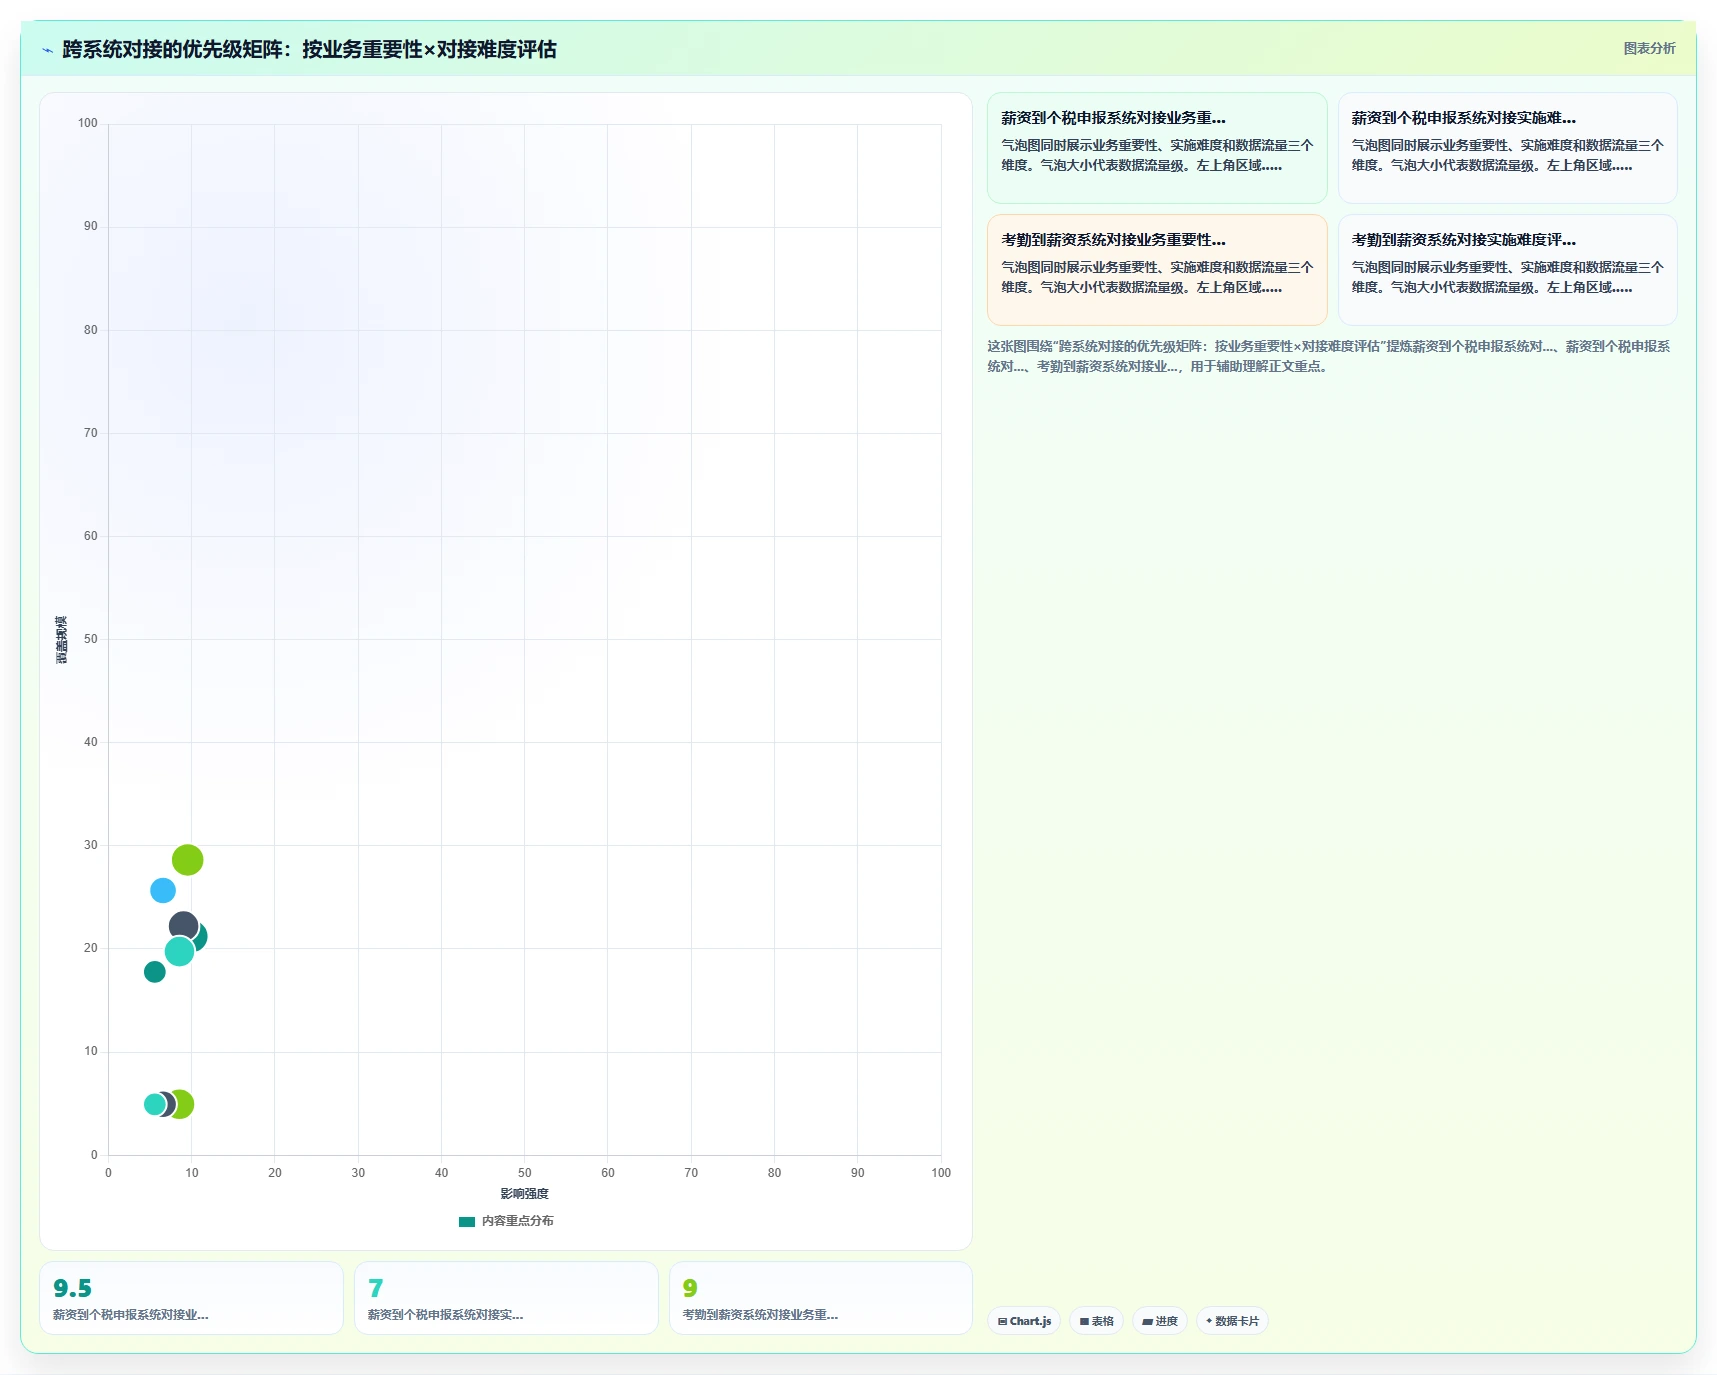Select the 考勤到薪资系统对接实施难度评 card
This screenshot has width=1717, height=1375.
pos(1507,270)
